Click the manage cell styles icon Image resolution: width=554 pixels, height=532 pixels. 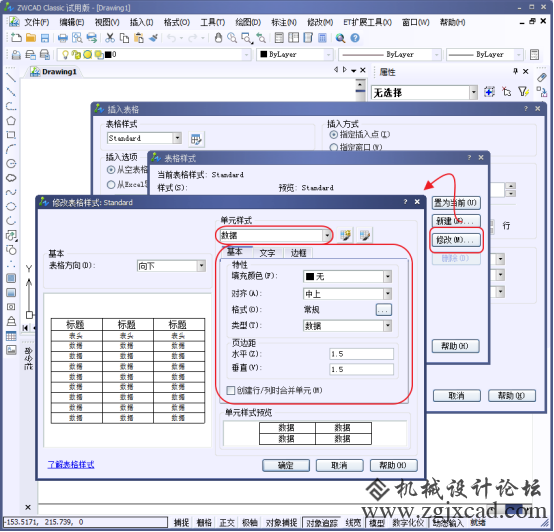pyautogui.click(x=364, y=235)
